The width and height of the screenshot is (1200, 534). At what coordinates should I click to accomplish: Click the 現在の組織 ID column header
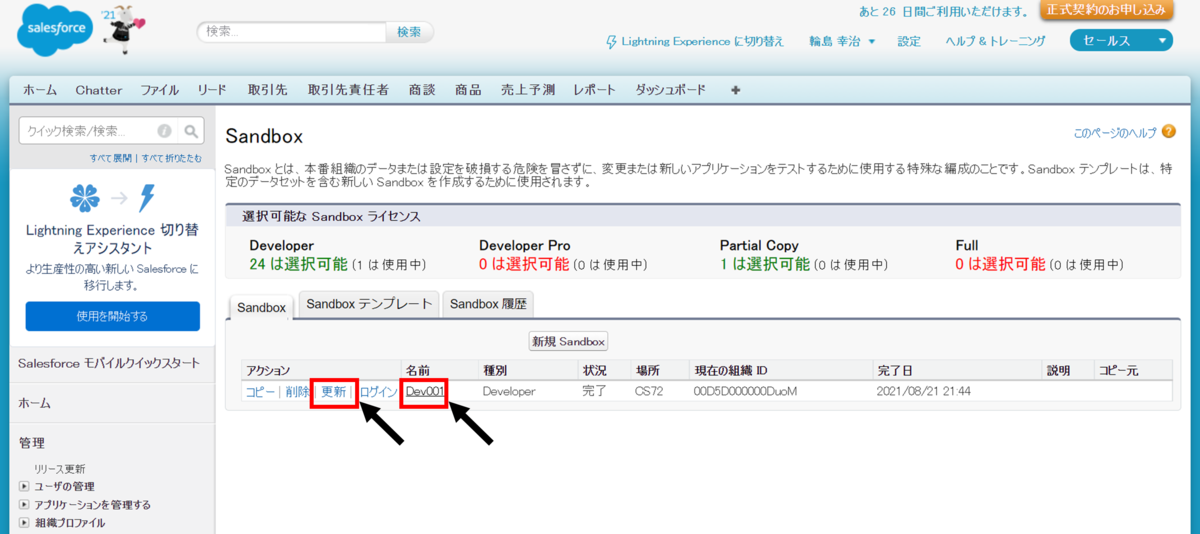730,370
